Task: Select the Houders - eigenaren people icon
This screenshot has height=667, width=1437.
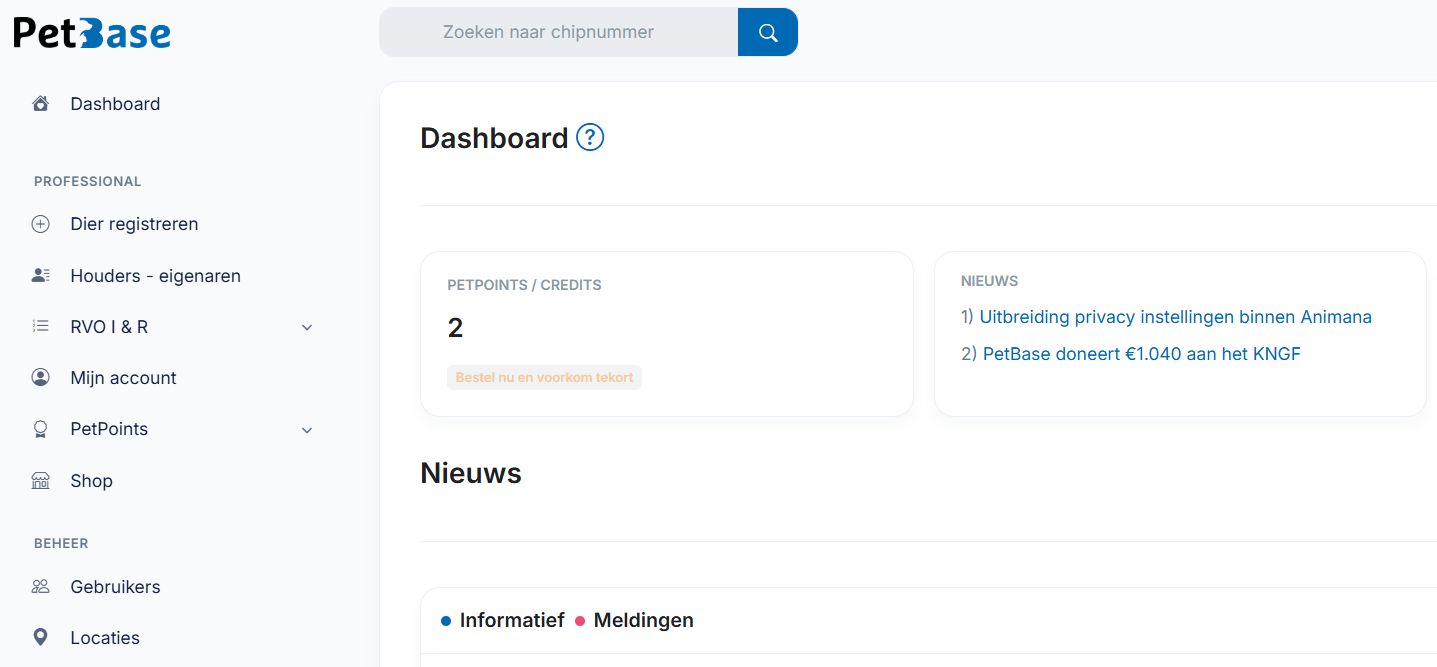Action: coord(40,275)
